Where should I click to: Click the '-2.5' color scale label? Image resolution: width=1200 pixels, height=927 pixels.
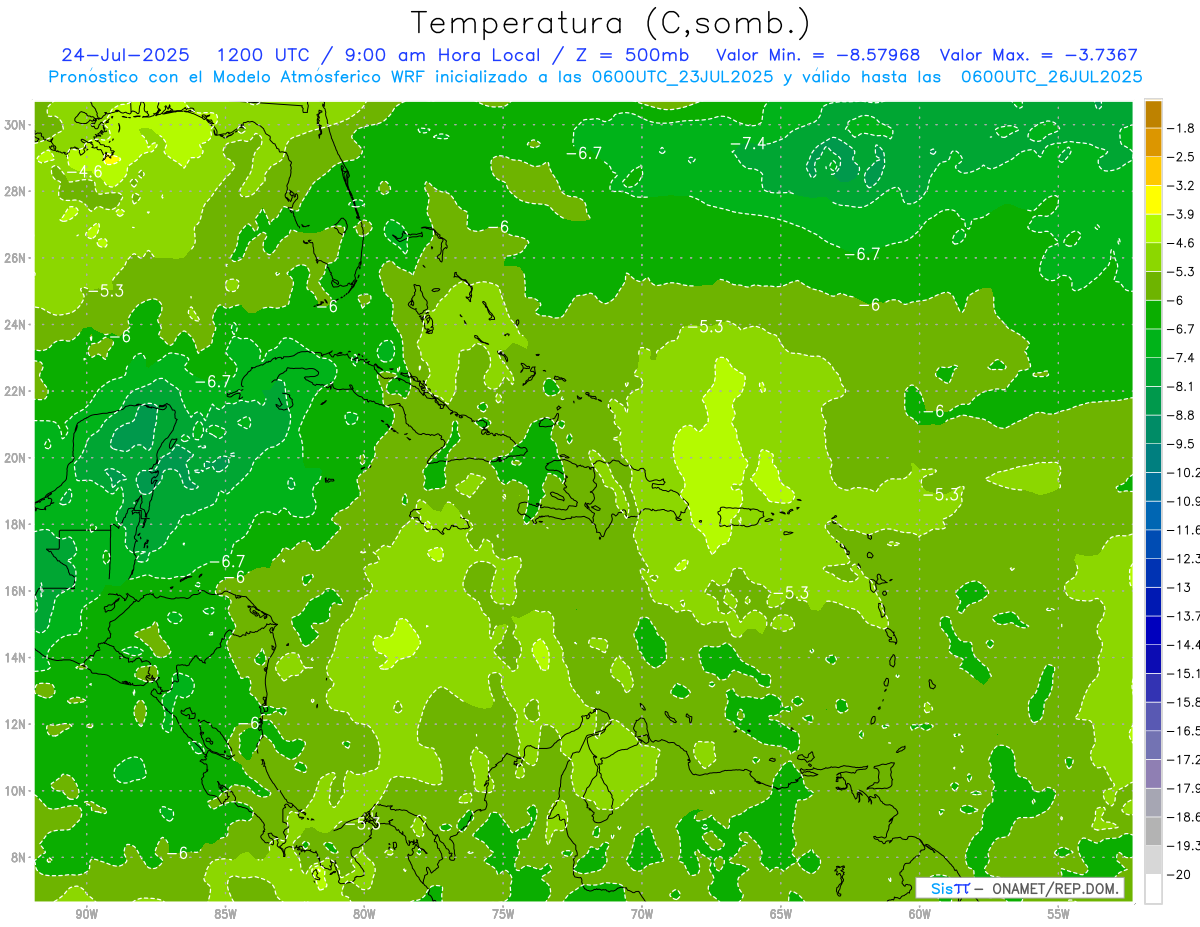(x=1182, y=157)
